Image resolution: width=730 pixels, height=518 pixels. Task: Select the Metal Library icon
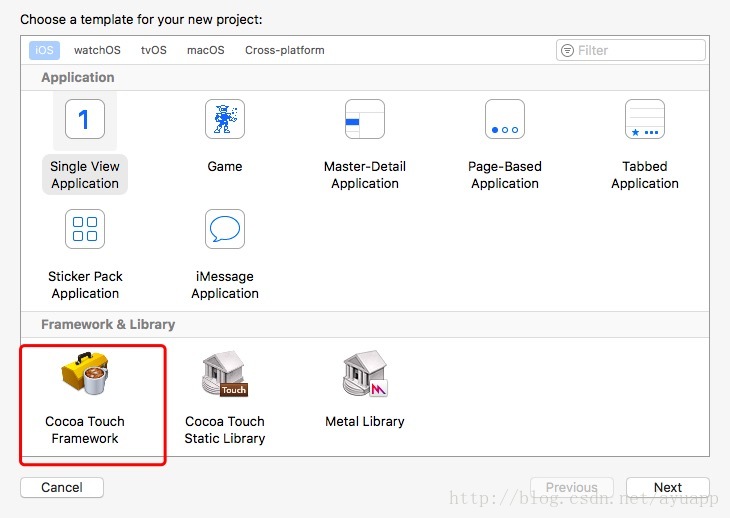tap(365, 374)
